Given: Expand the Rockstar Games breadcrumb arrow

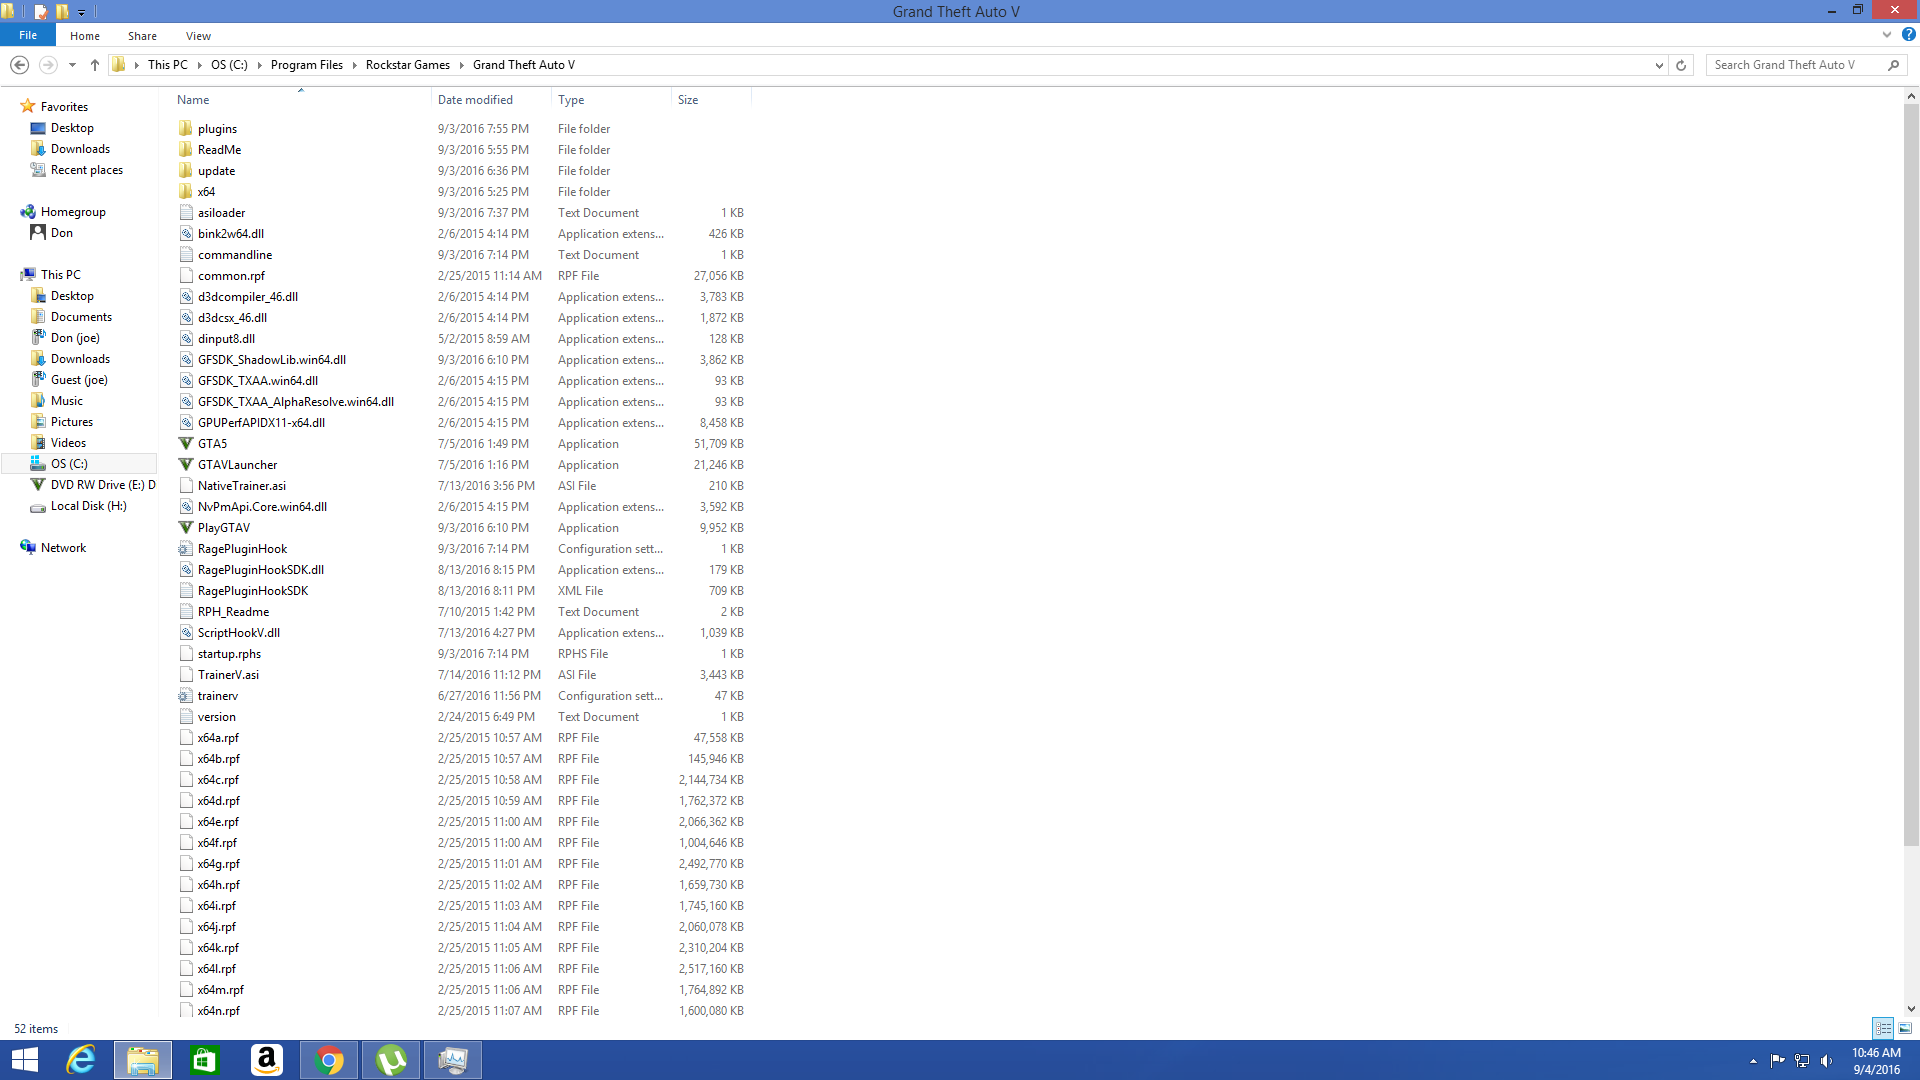Looking at the screenshot, I should [462, 65].
